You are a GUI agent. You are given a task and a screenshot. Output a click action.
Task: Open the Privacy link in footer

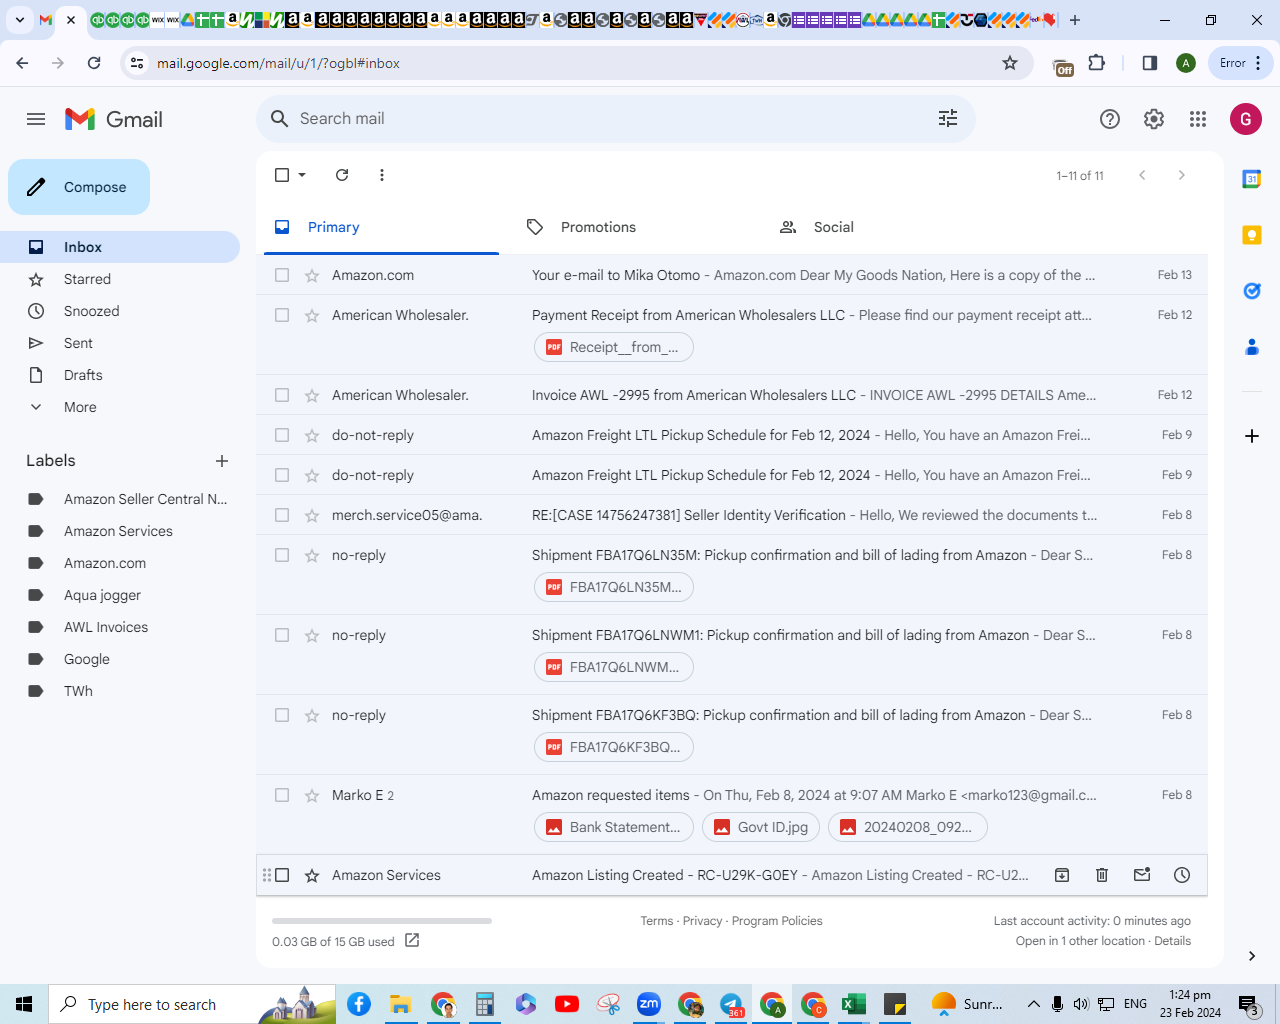(x=702, y=921)
